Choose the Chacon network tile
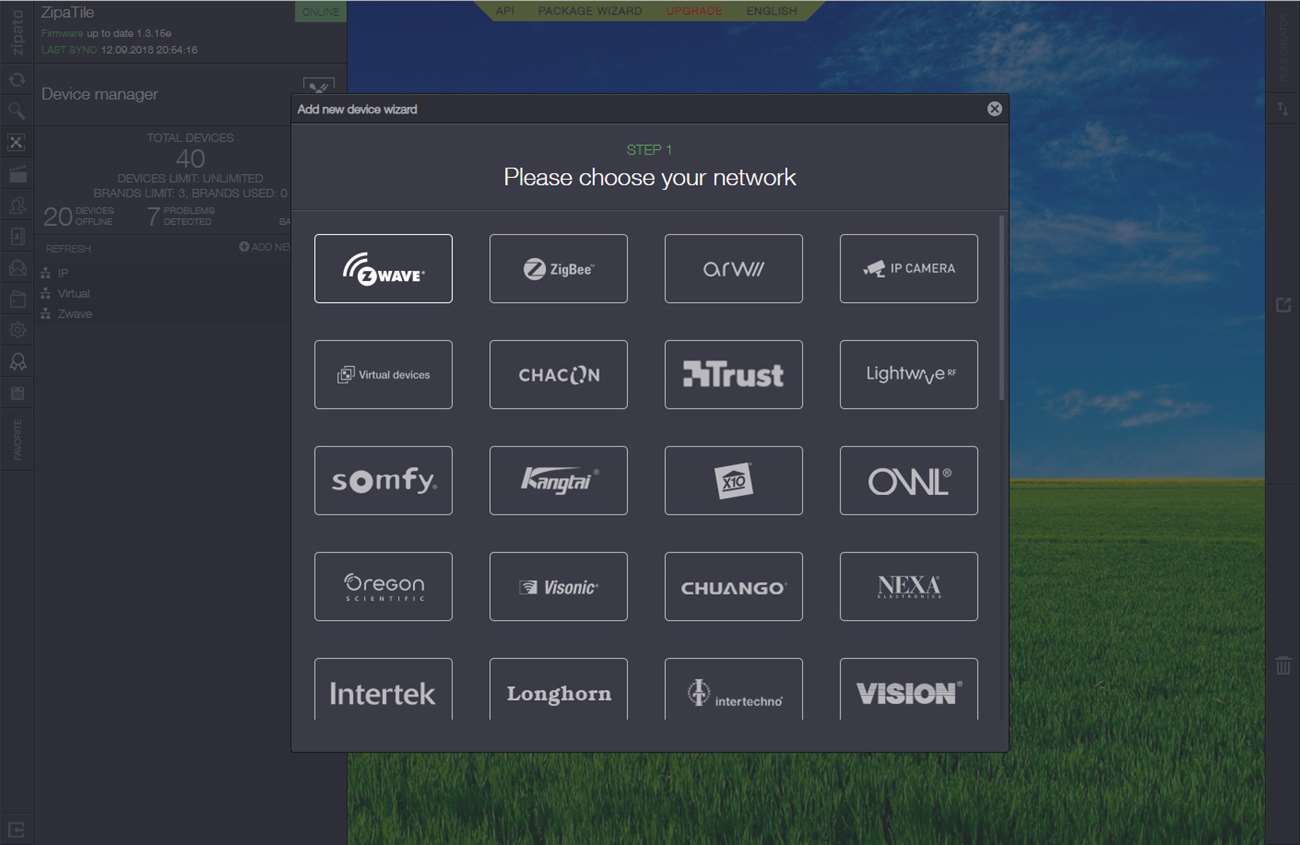 point(558,374)
